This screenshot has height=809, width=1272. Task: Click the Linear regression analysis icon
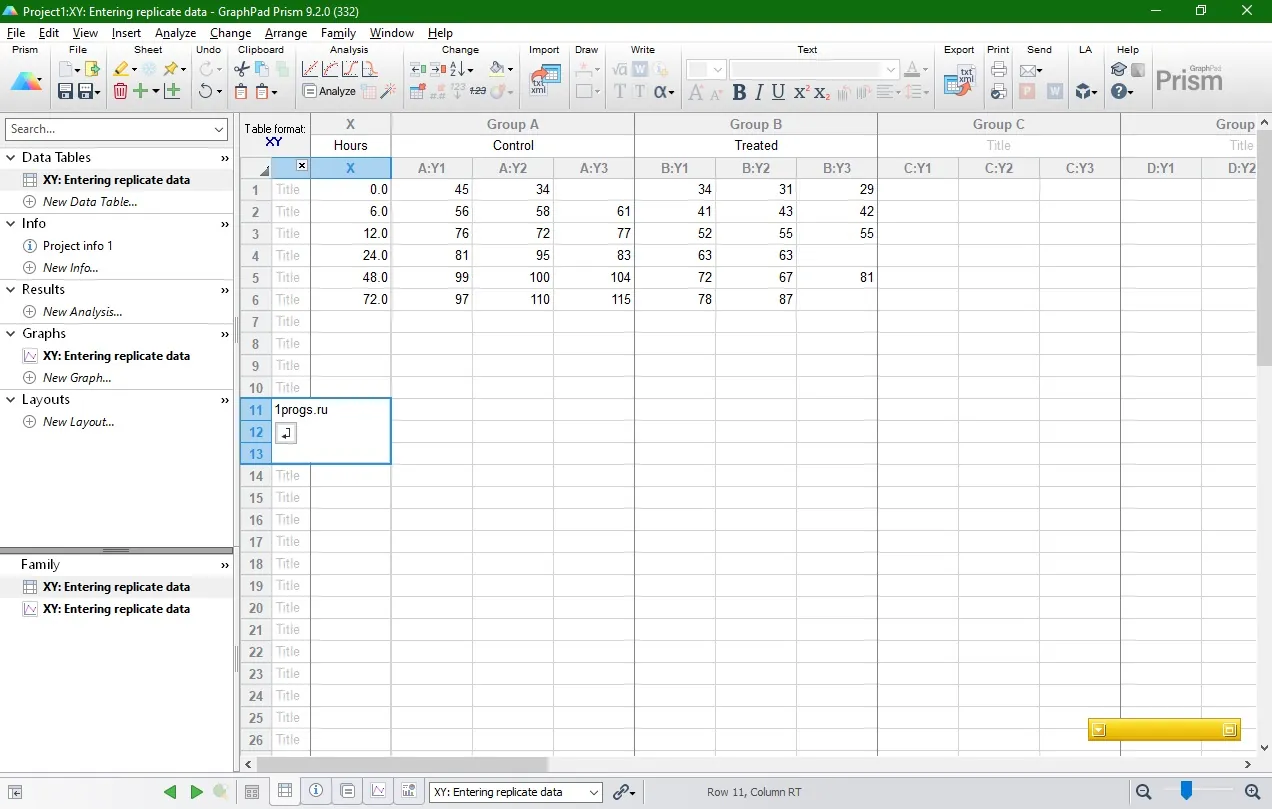tap(310, 69)
